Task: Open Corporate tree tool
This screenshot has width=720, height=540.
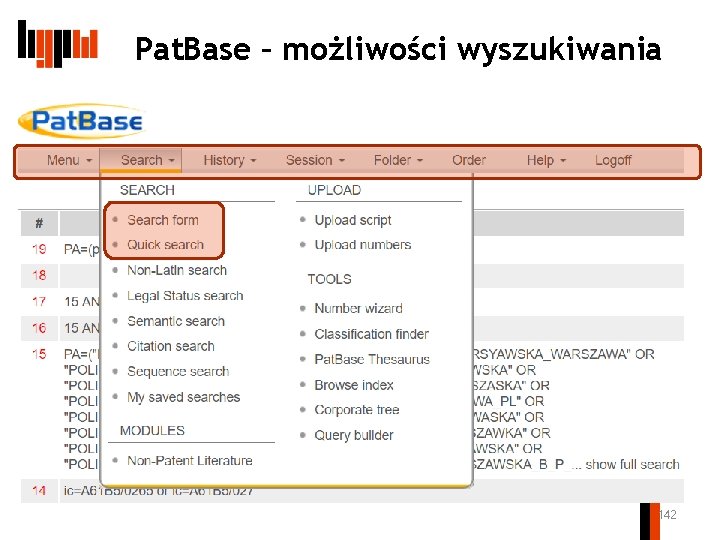Action: pyautogui.click(x=357, y=410)
